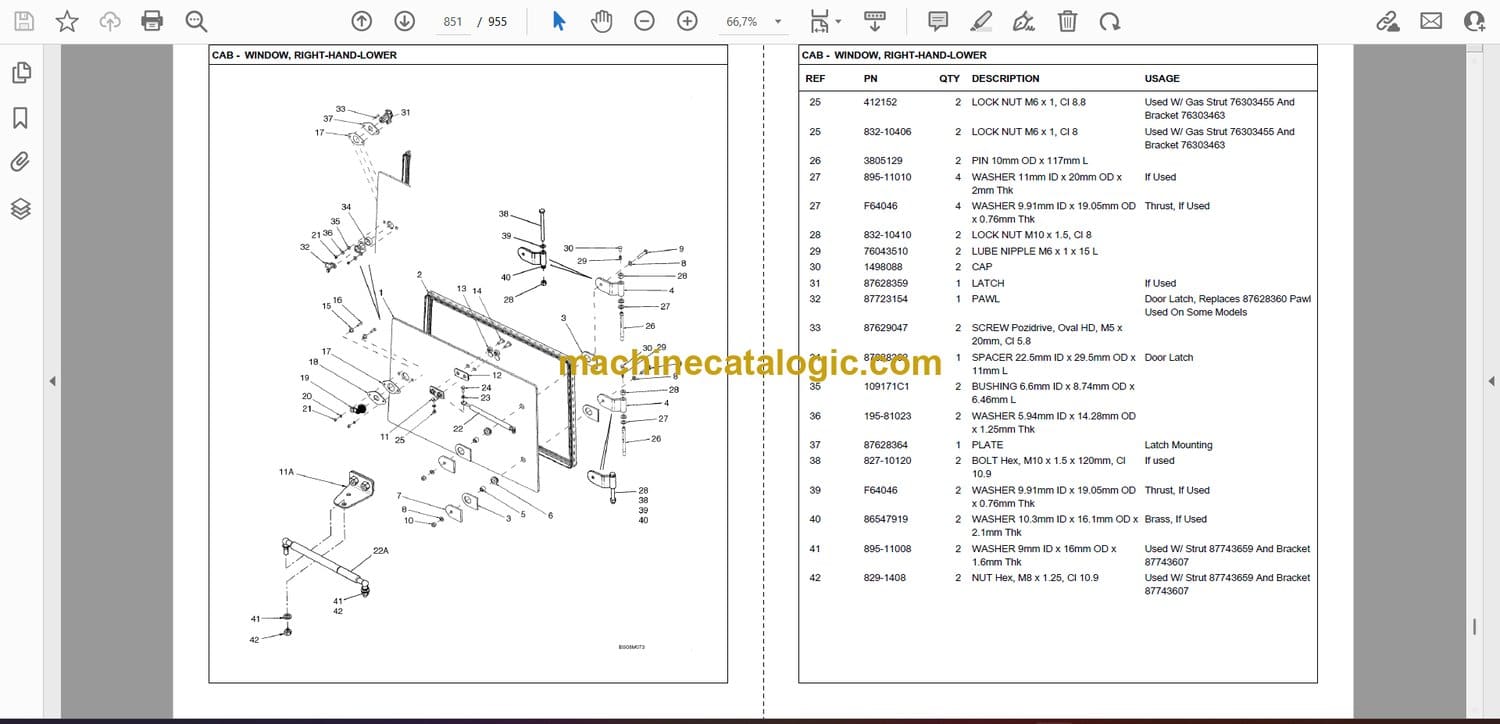Click the Save file icon

[x=23, y=21]
